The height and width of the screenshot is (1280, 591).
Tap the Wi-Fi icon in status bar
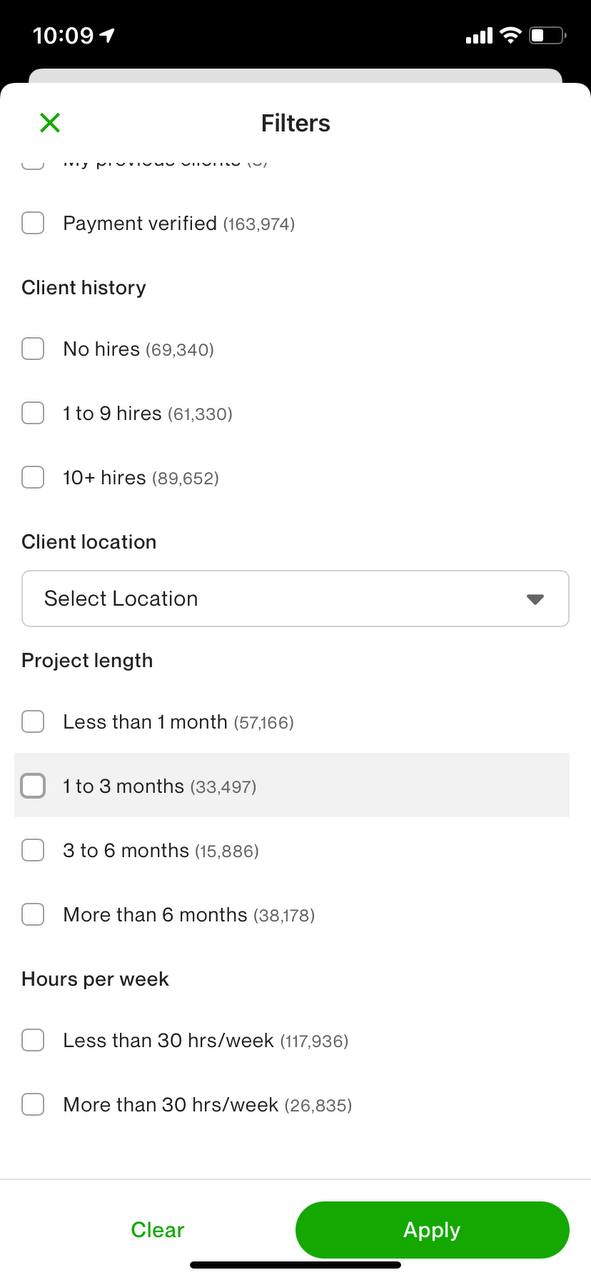point(511,36)
